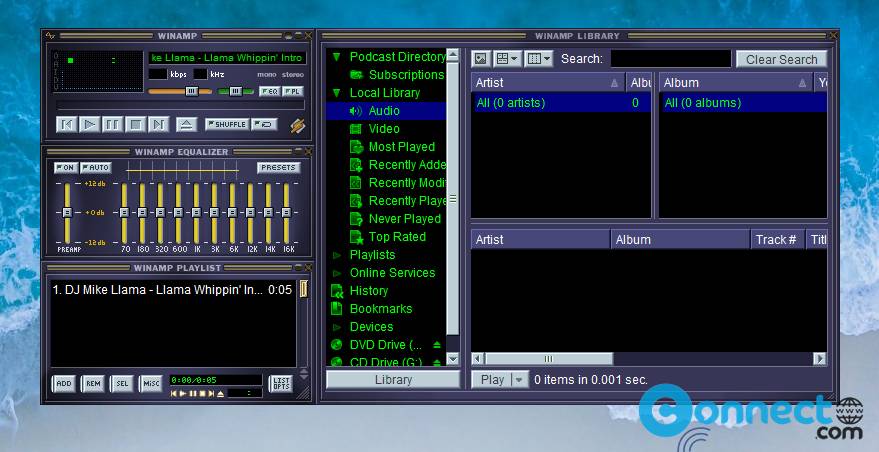Screen dimensions: 879x452
Task: Toggle equalizer AUTO mode
Action: (x=96, y=168)
